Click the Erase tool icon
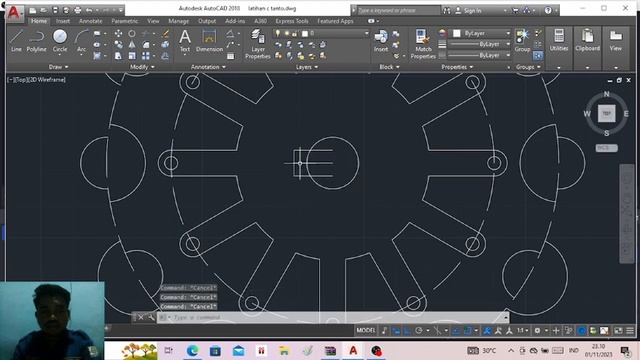Screen dimensions: 640x360 165,33
